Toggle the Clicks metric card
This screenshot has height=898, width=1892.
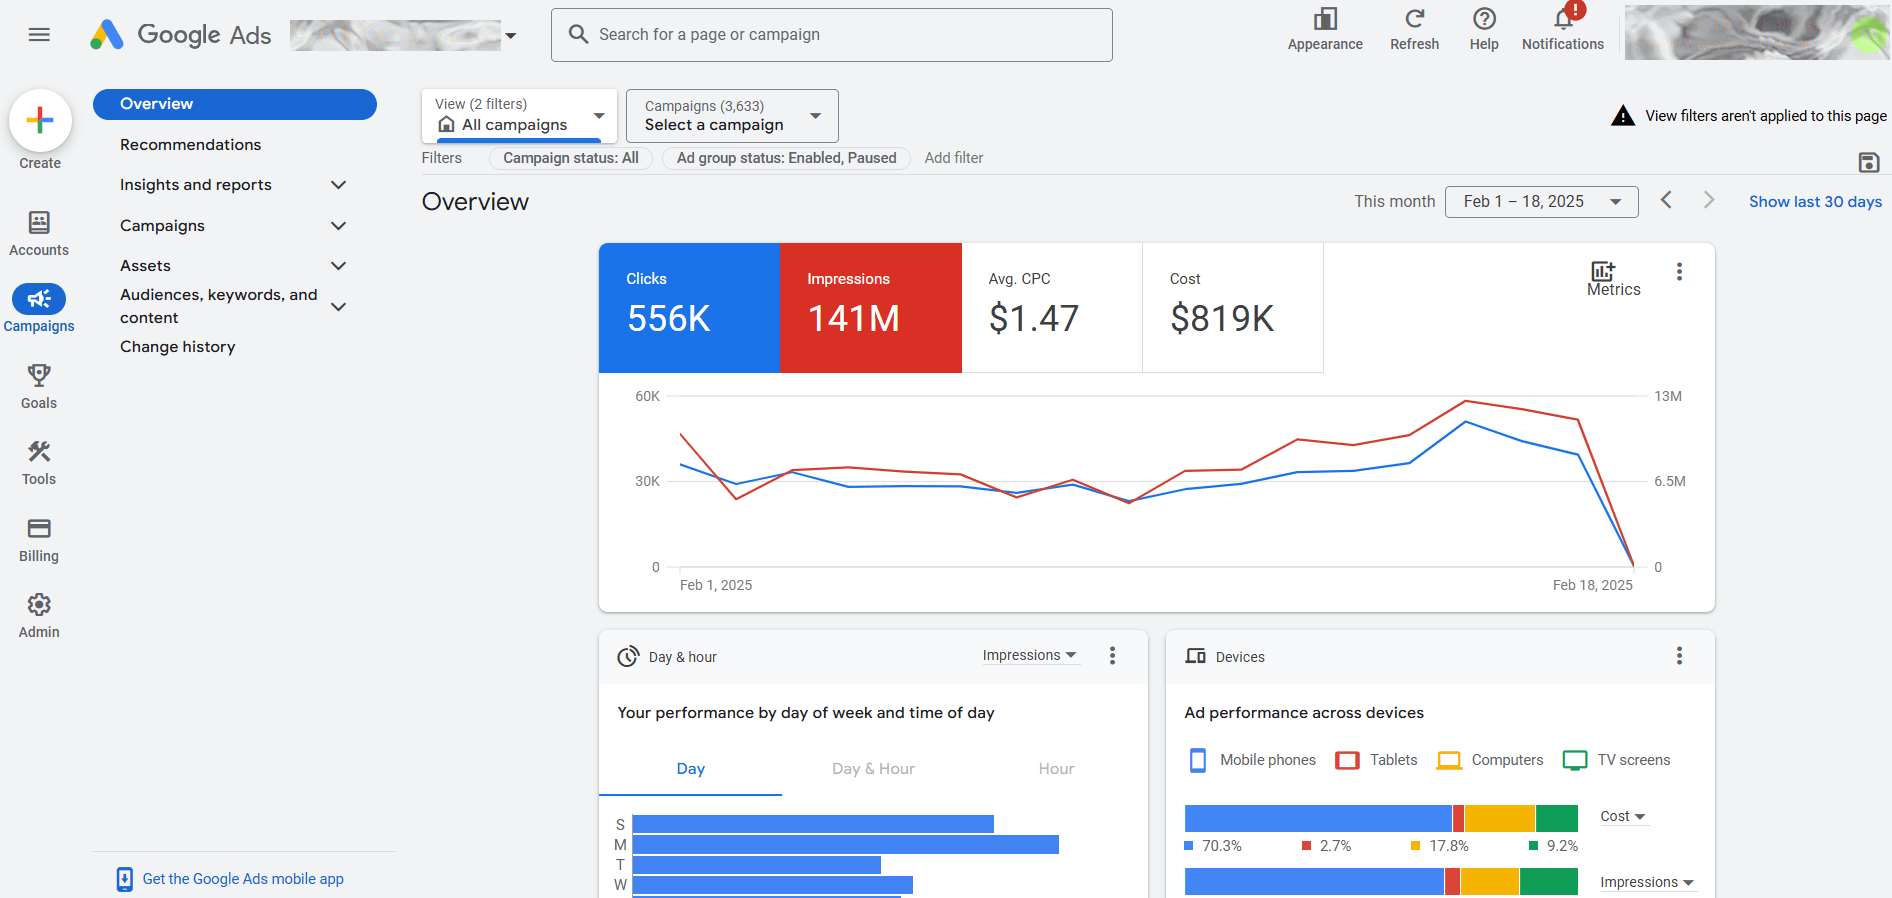(x=688, y=308)
